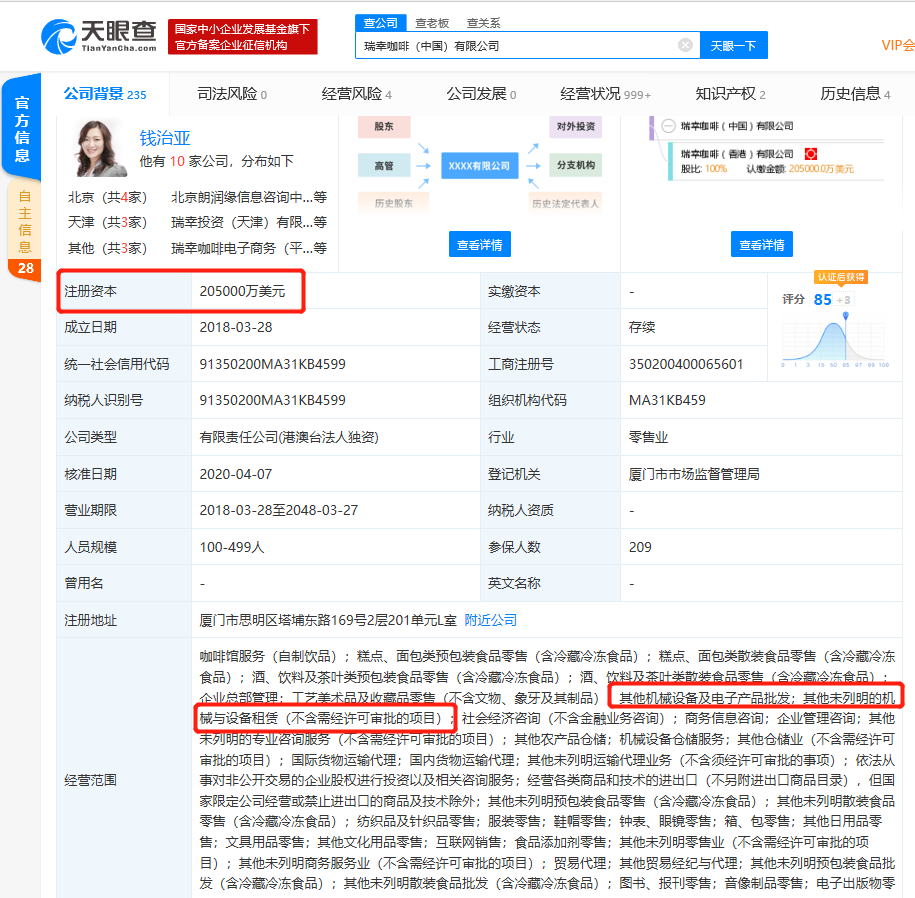Open the 司法风险 tab

tap(231, 94)
